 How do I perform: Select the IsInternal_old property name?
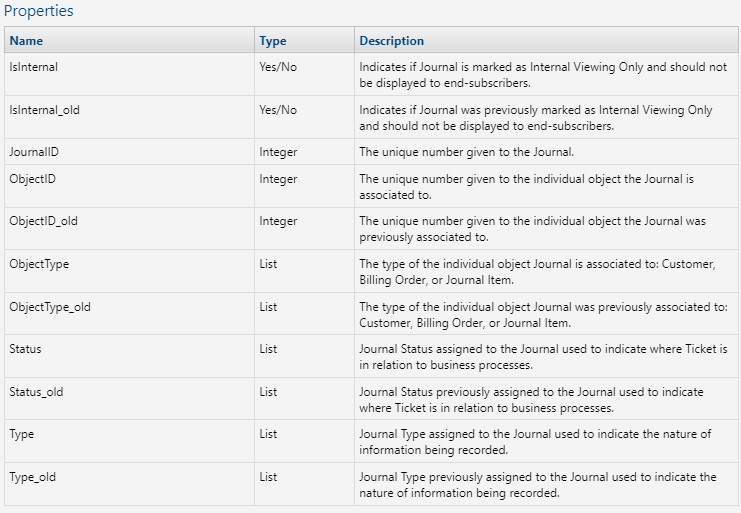coord(44,110)
